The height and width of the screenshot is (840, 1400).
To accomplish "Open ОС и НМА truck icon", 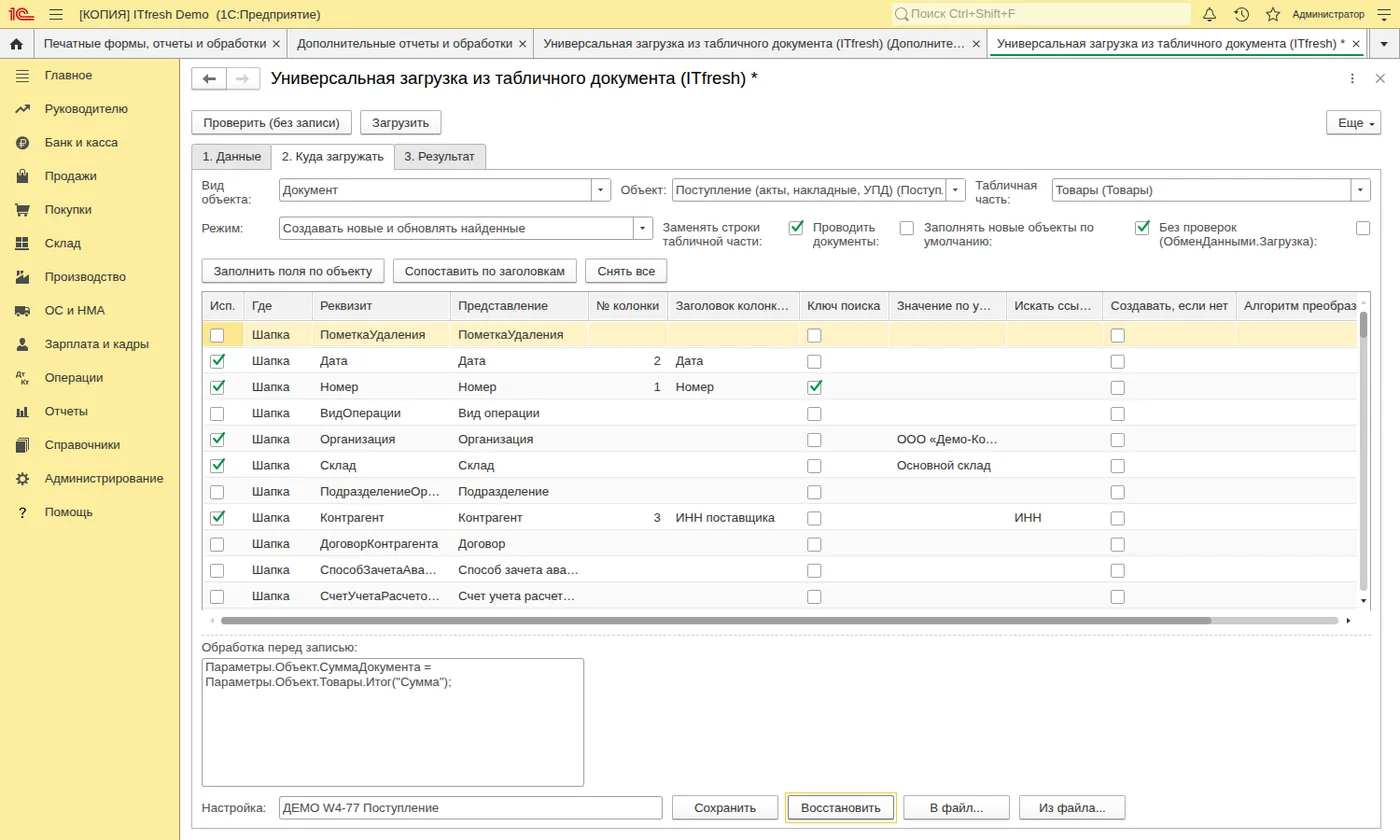I will [22, 311].
